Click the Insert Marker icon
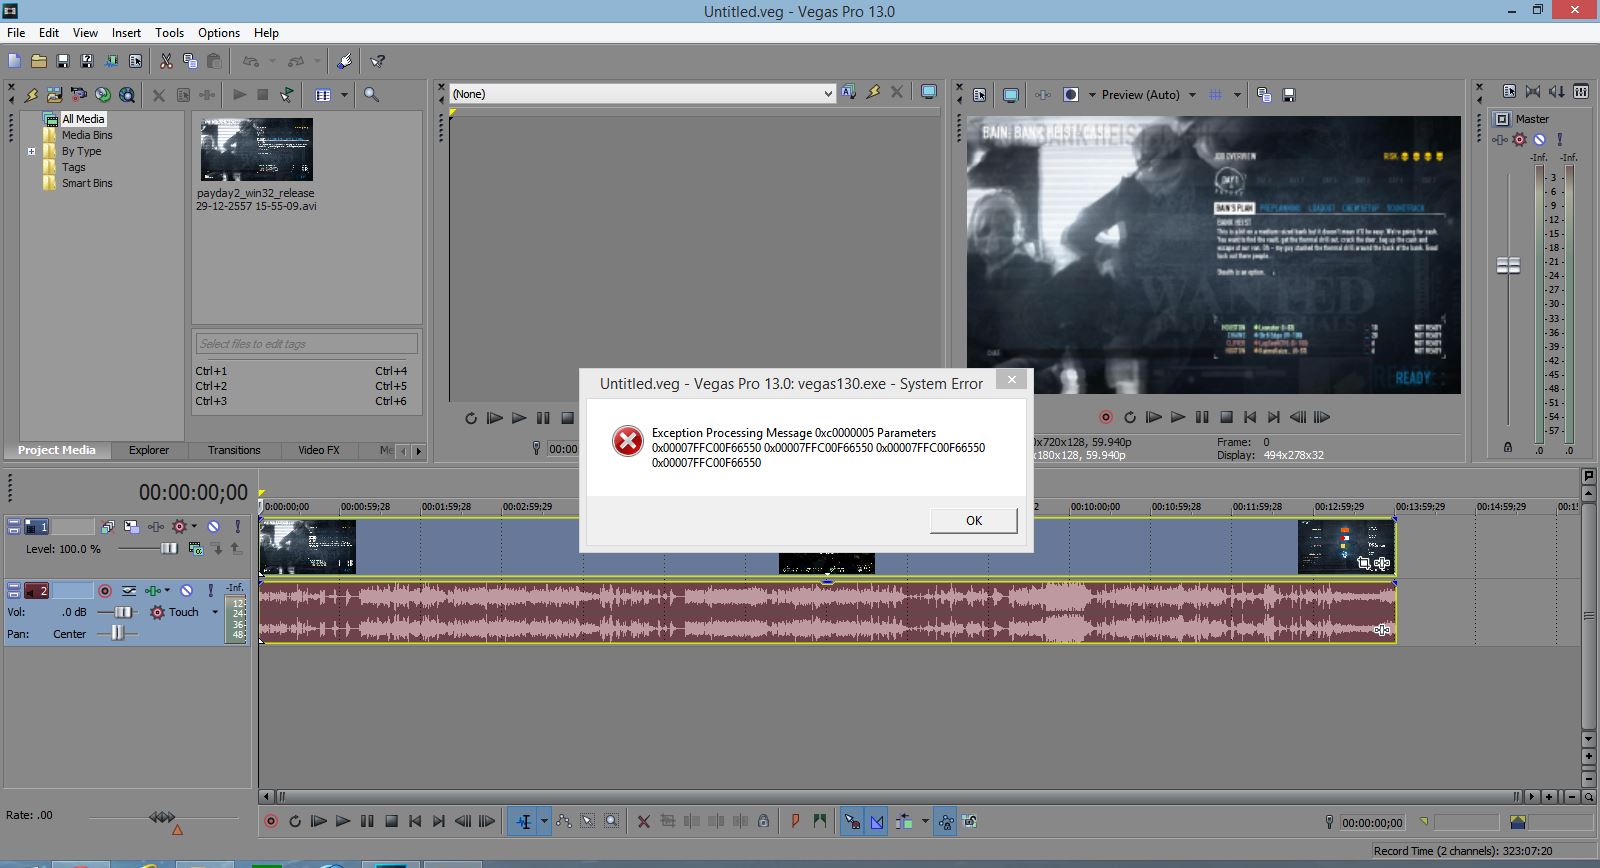1600x868 pixels. tap(795, 821)
